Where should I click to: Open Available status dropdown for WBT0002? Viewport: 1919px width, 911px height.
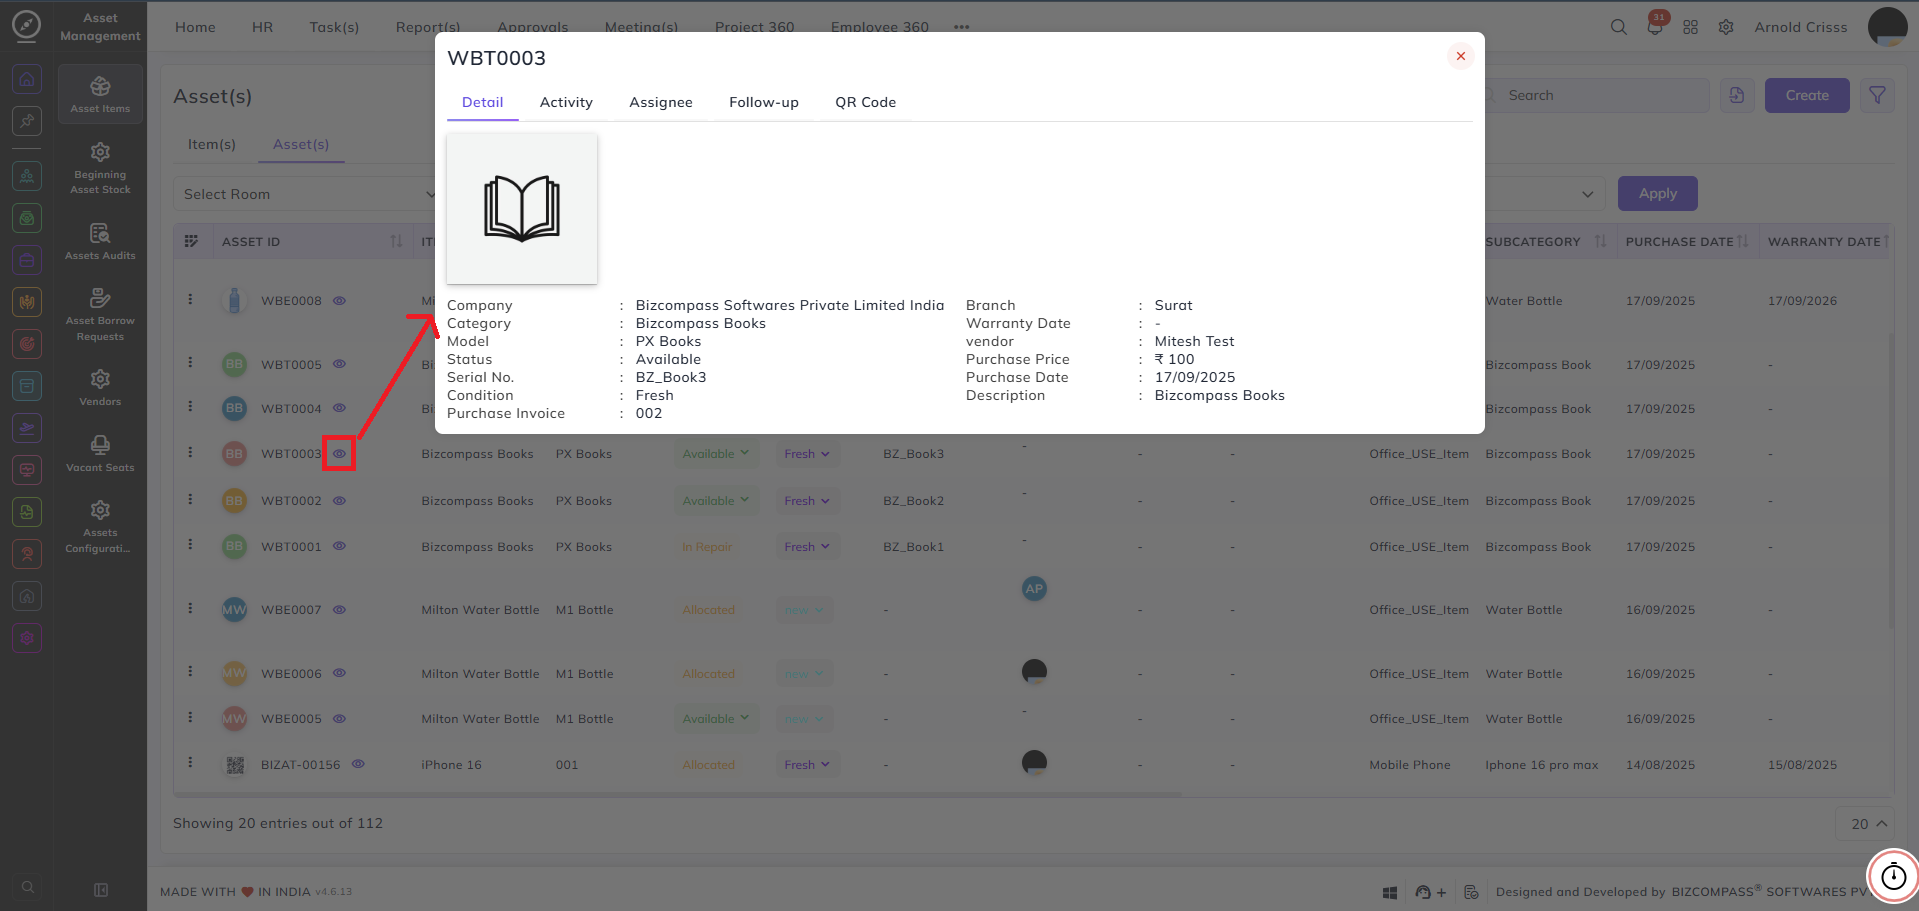click(x=716, y=501)
